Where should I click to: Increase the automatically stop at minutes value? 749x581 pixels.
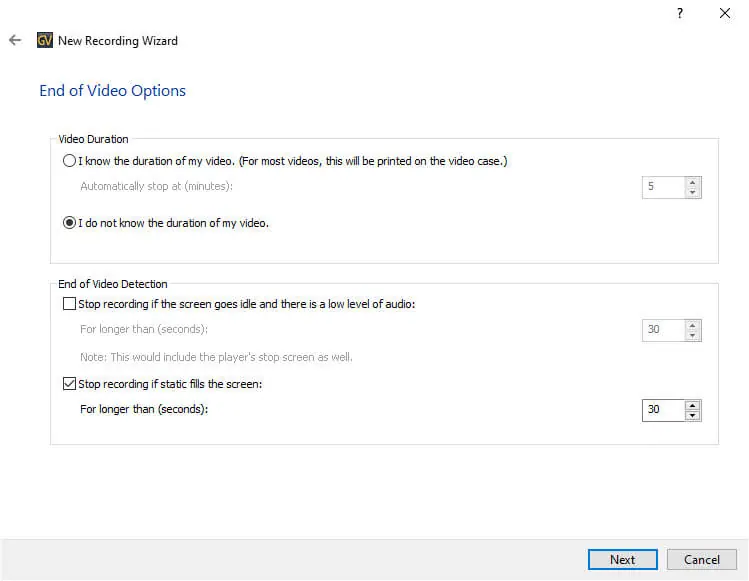(x=693, y=183)
